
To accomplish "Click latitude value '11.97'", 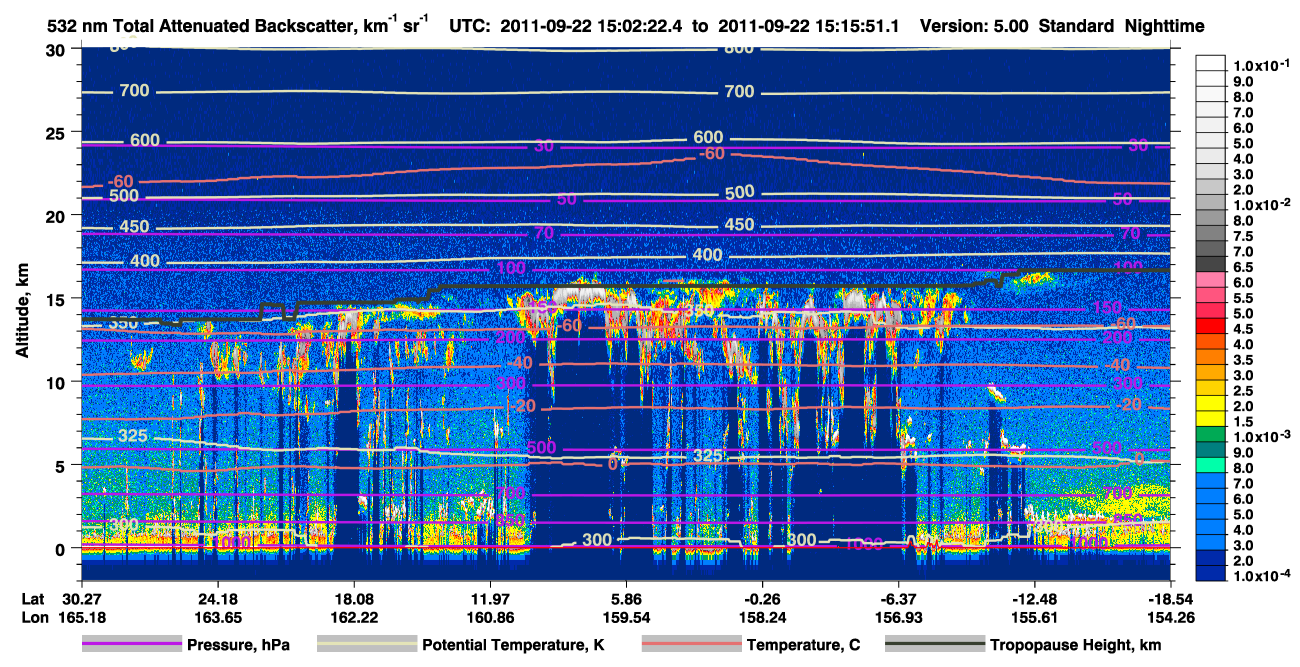I will (x=489, y=599).
